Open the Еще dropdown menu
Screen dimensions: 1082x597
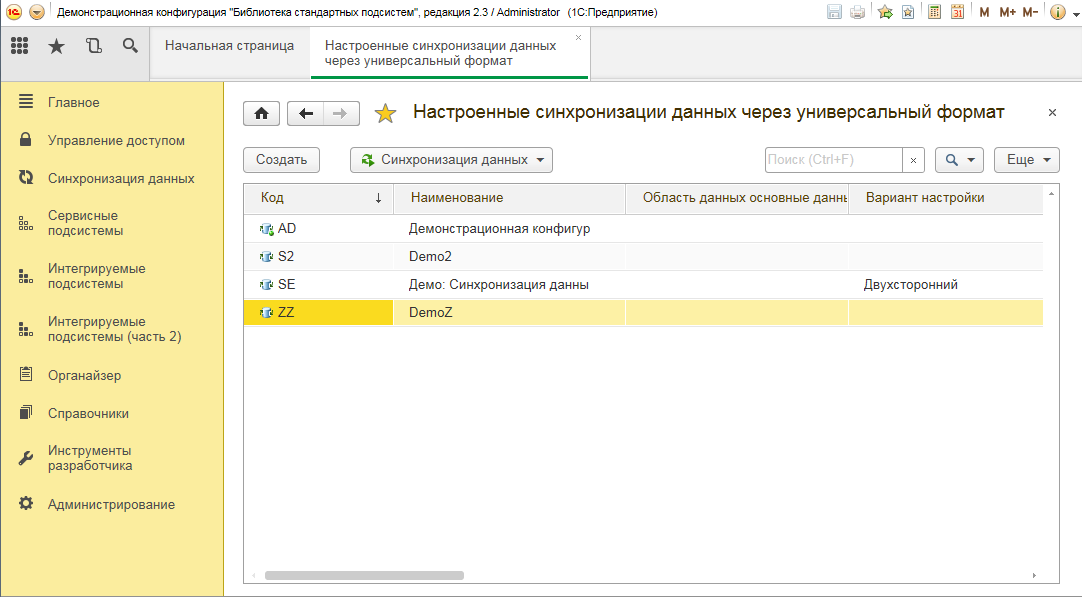[1026, 160]
